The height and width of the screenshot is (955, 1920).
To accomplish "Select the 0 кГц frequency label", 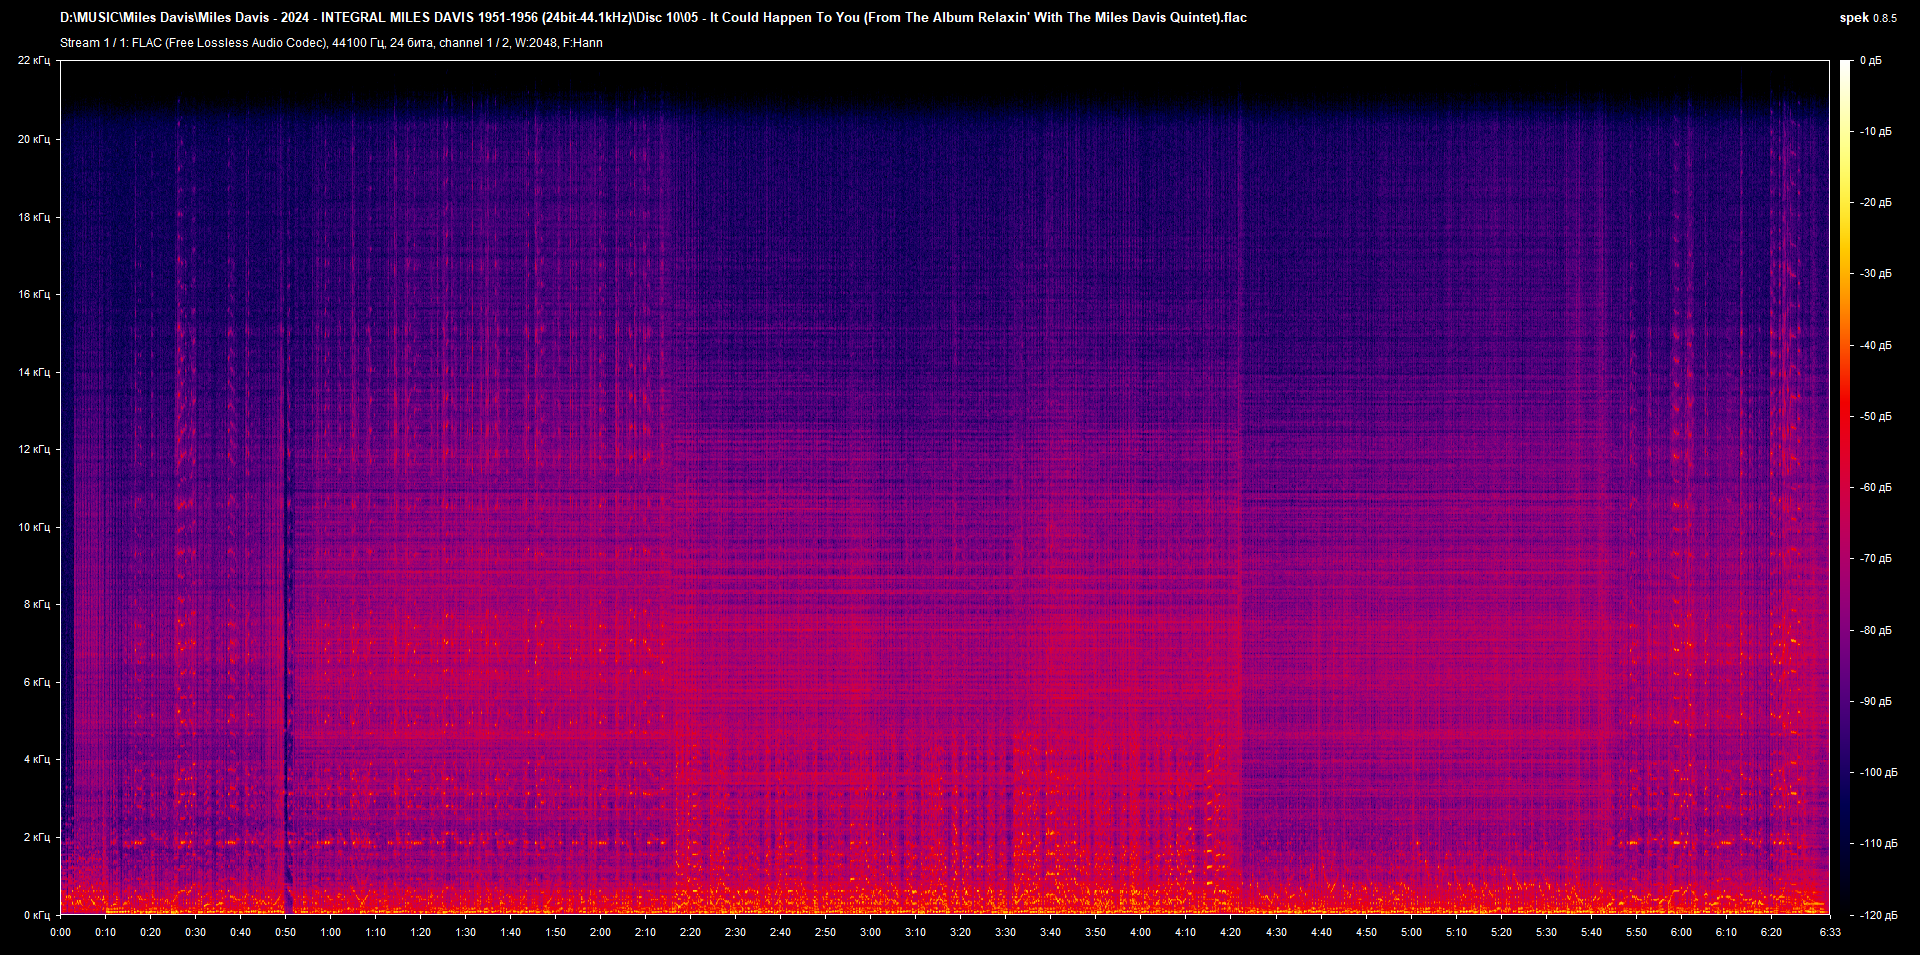I will (37, 915).
